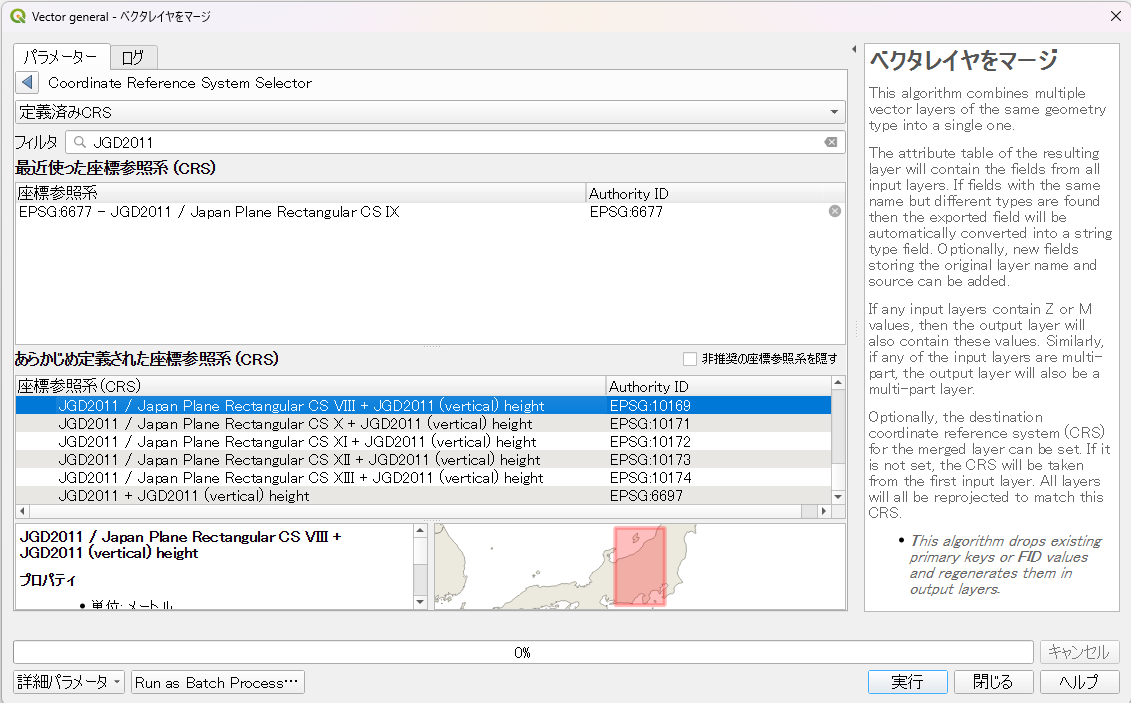
Task: Select JGD2011 + JGD2011 (vertical) height row
Action: point(423,495)
